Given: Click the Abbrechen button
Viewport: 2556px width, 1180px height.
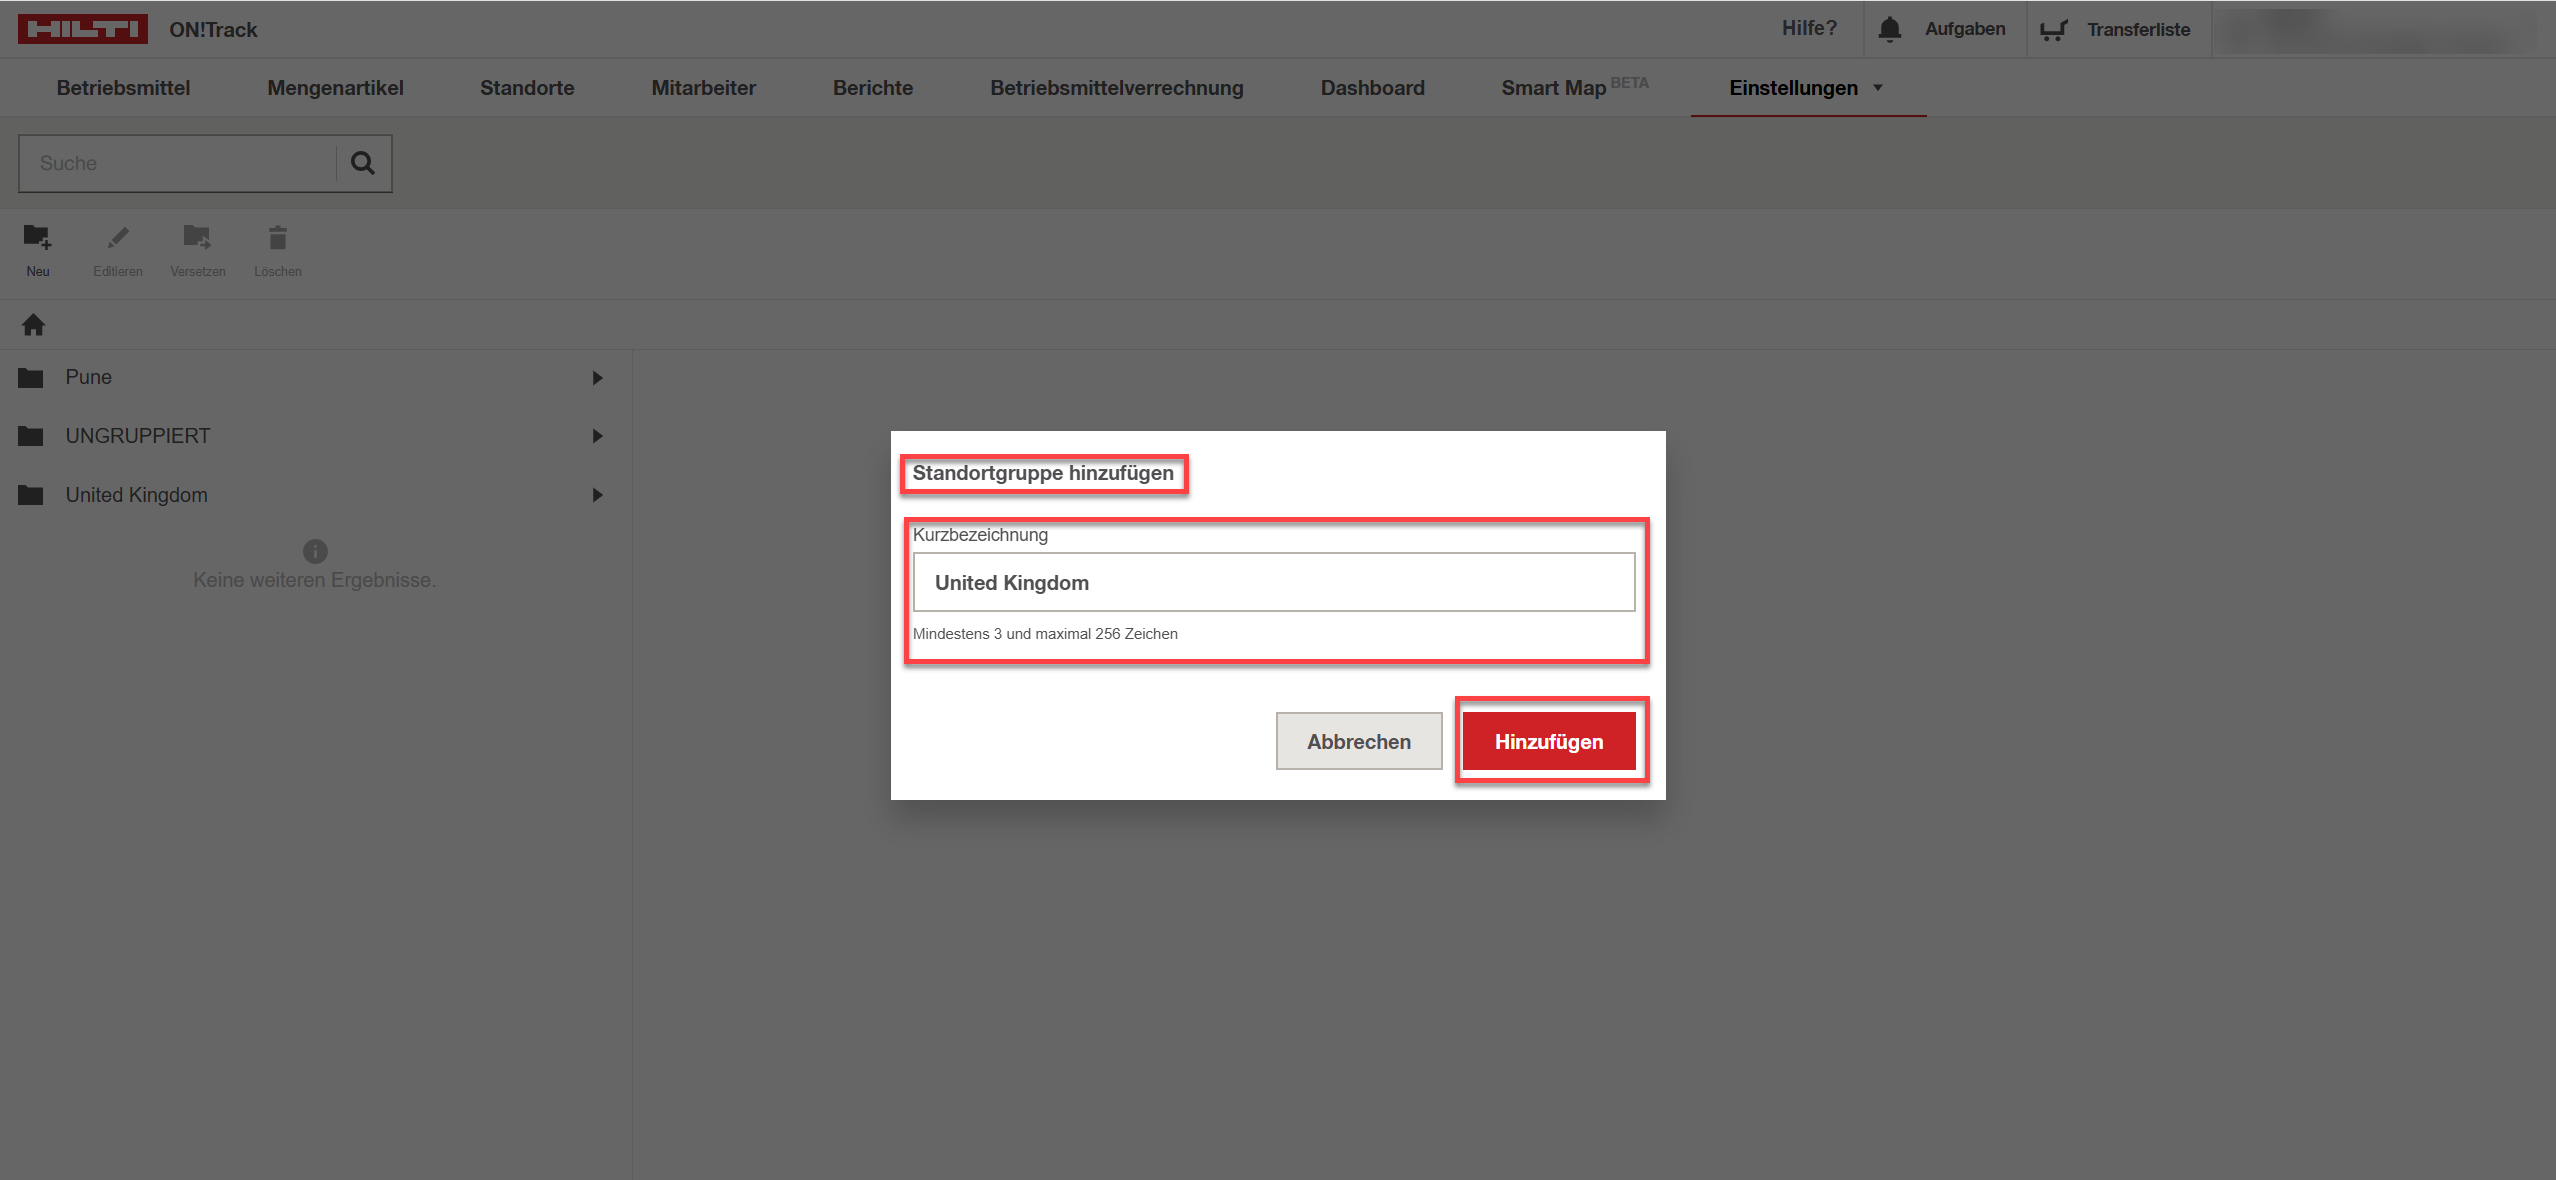Looking at the screenshot, I should tap(1359, 741).
